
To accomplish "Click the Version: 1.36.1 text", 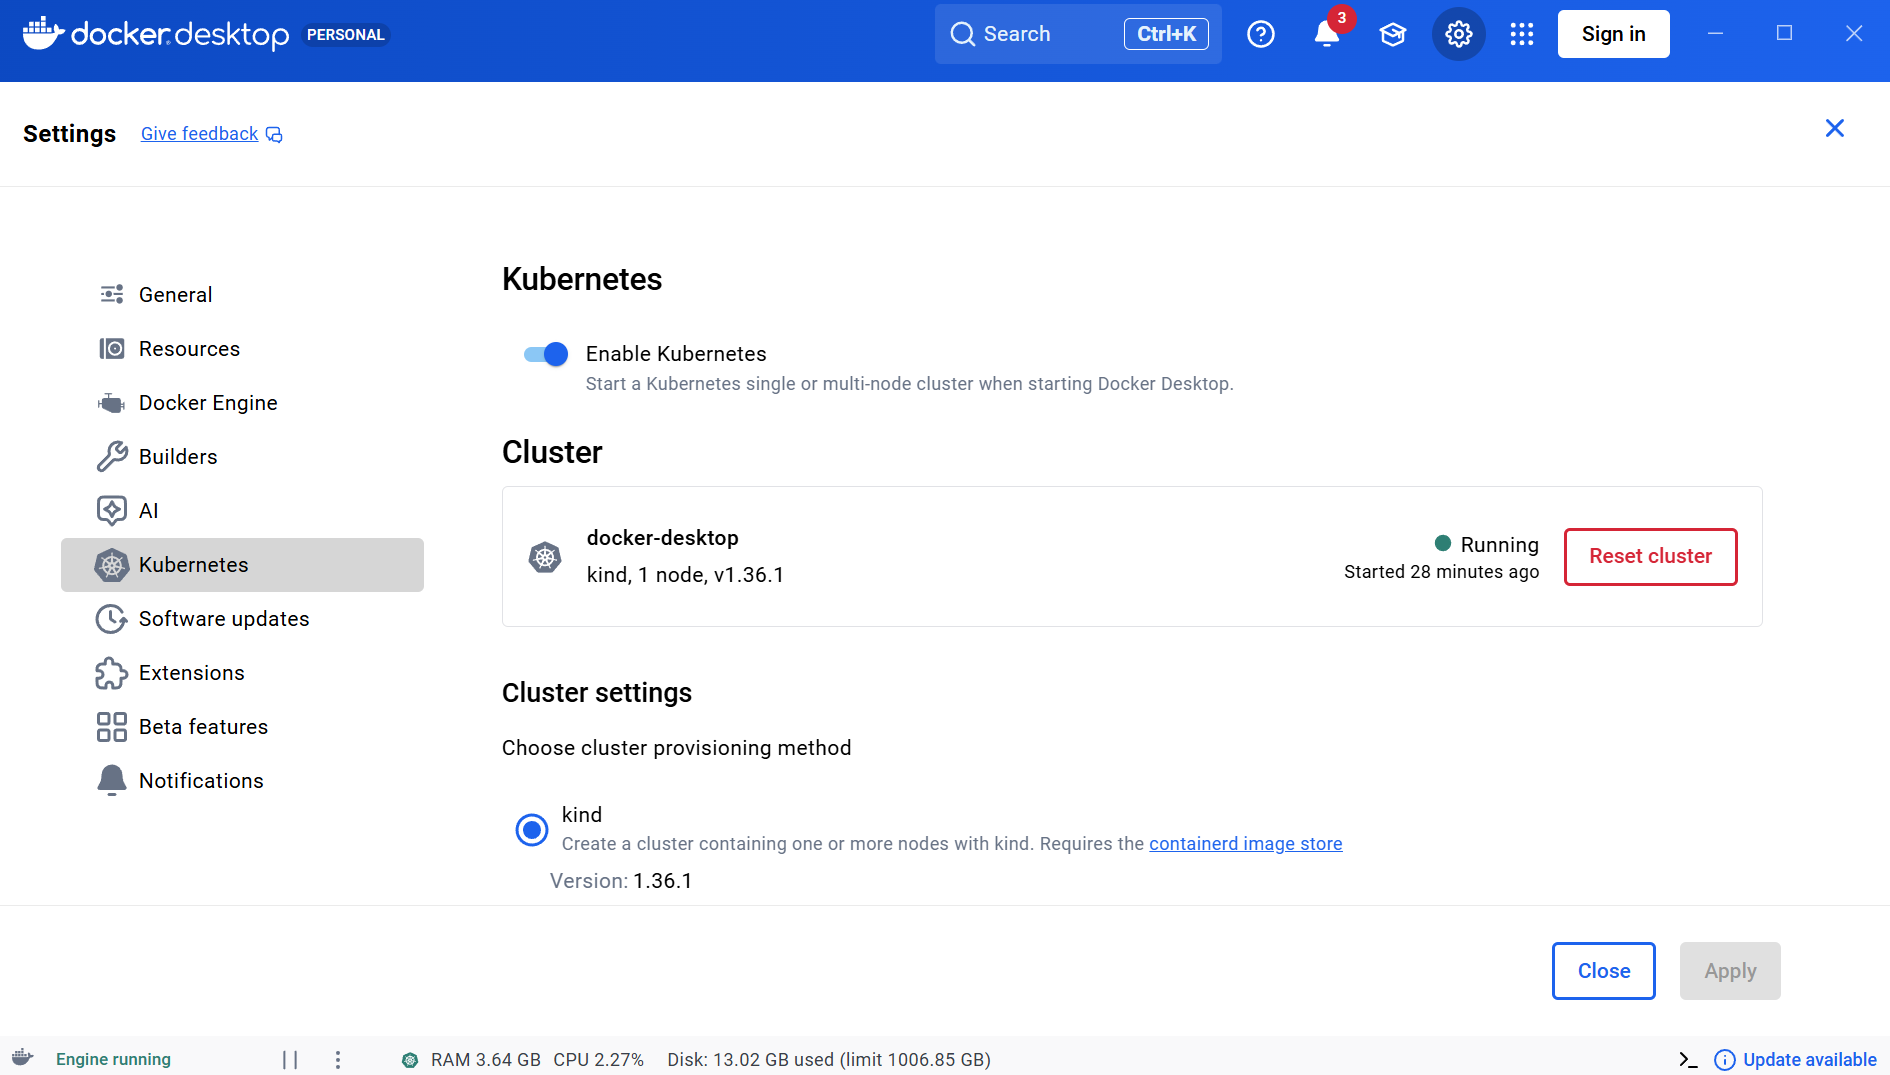I will (621, 881).
